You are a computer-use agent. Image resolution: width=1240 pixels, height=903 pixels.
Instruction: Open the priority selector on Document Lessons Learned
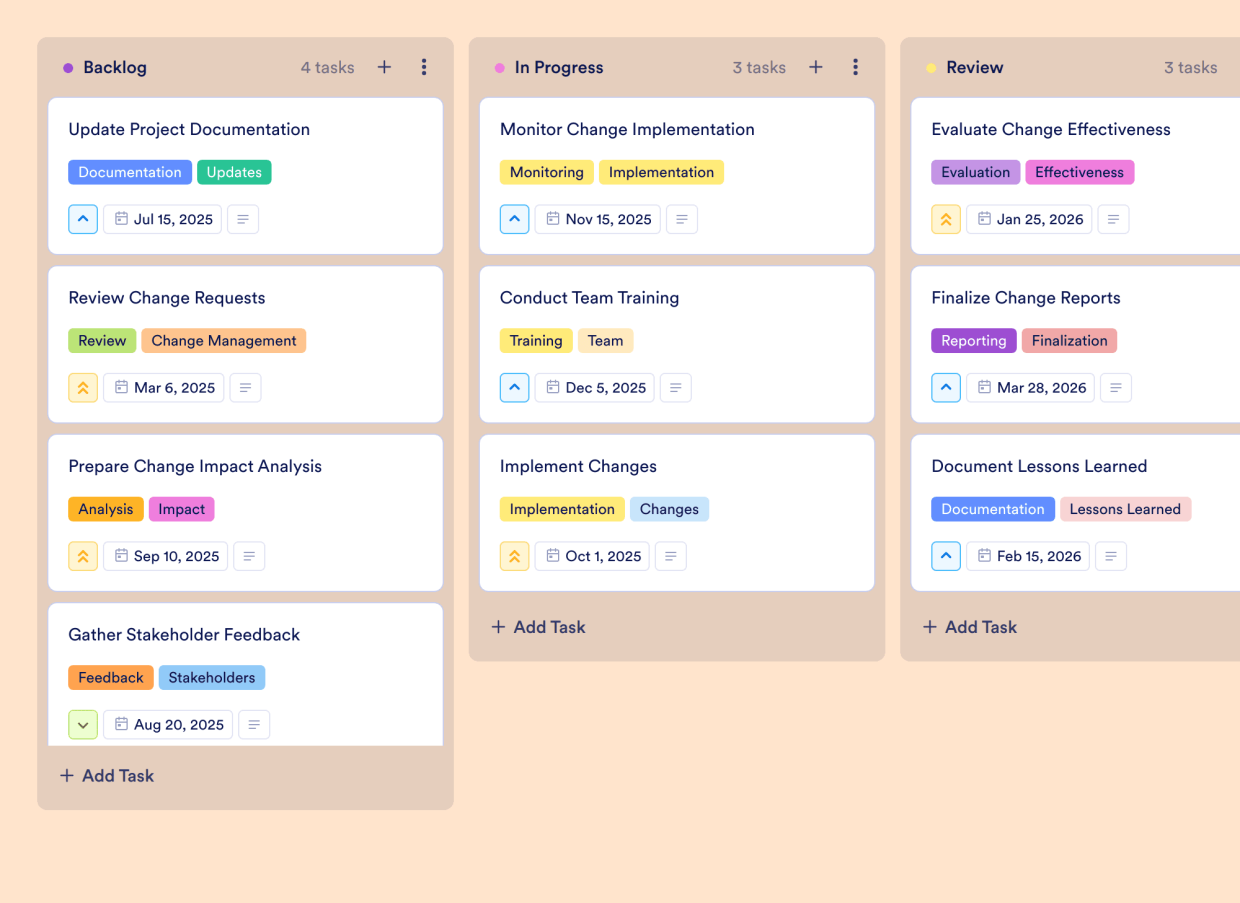tap(946, 555)
